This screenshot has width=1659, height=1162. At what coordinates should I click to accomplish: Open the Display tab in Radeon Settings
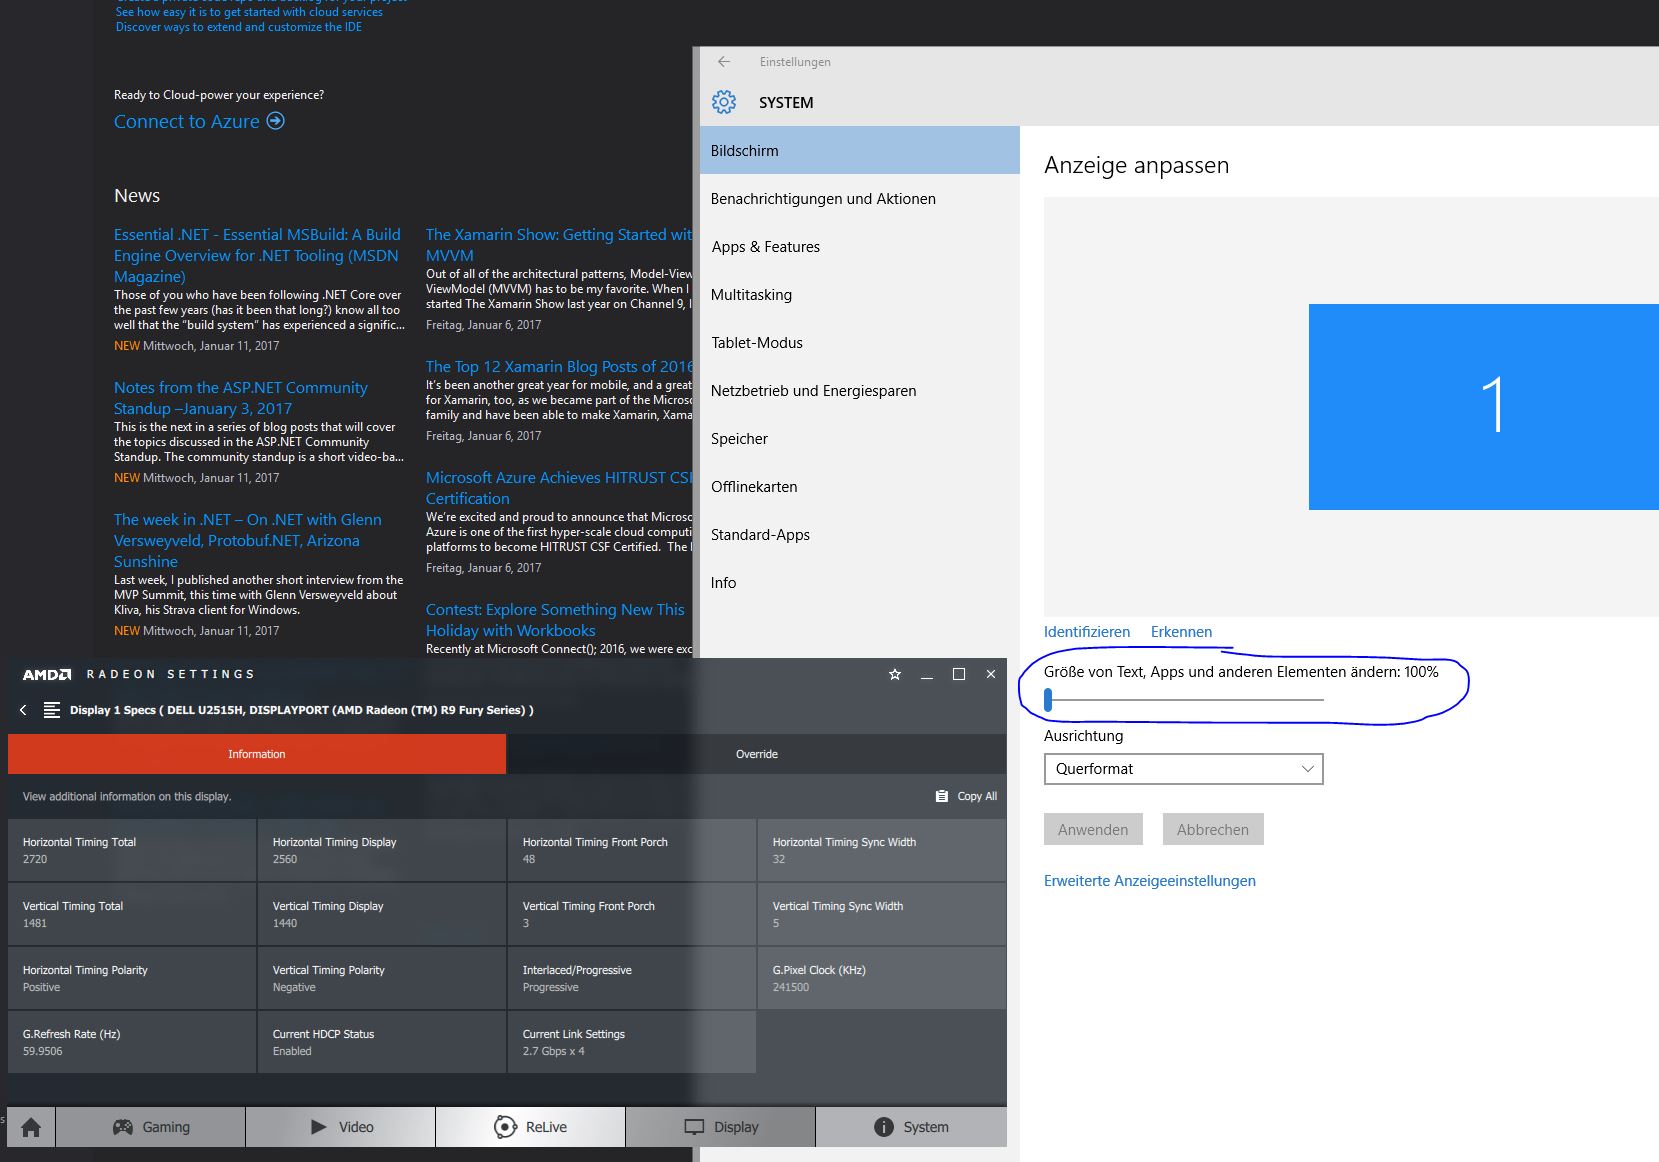point(721,1127)
